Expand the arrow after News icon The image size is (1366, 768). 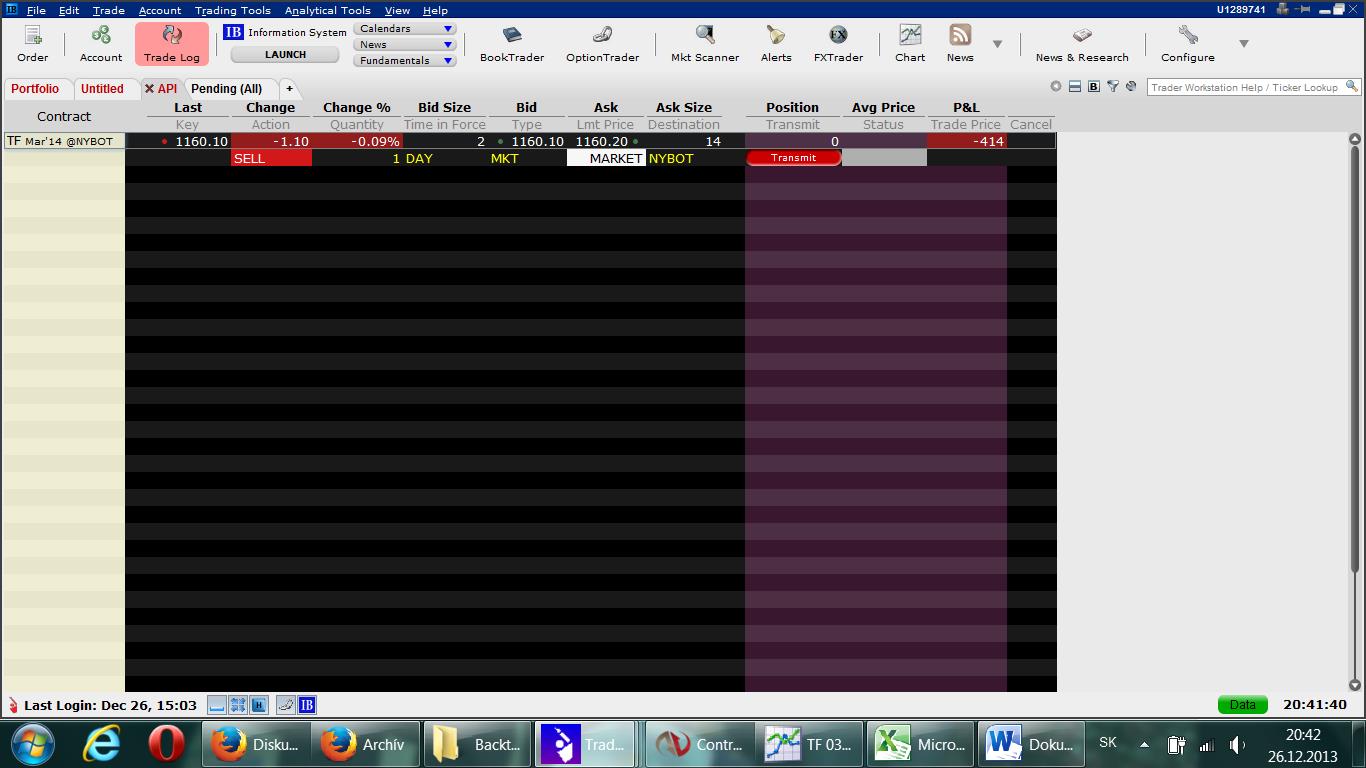pyautogui.click(x=997, y=44)
